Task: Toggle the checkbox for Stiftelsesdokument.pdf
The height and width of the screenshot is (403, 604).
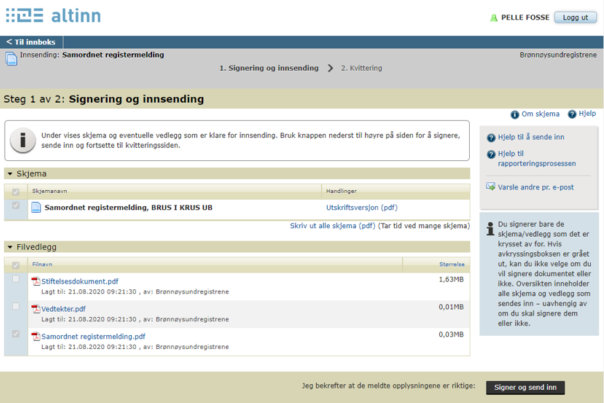Action: (14, 280)
